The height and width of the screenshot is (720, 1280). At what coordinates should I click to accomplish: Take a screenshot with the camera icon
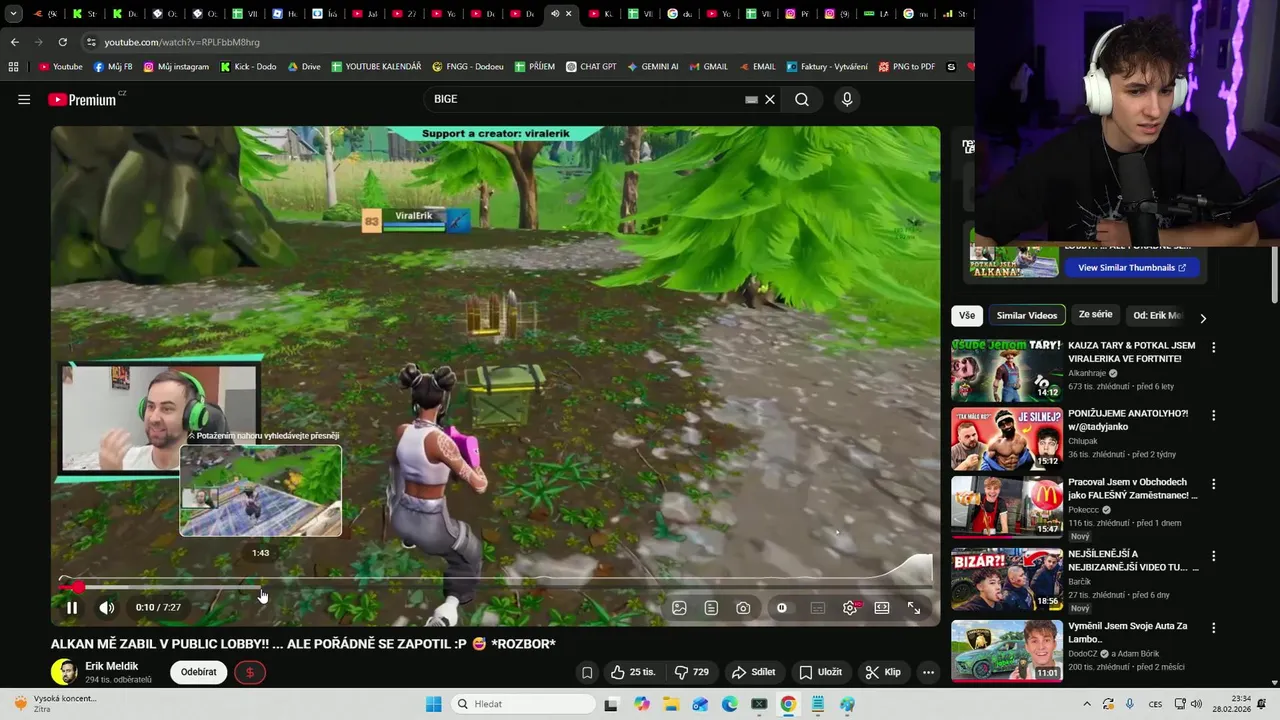tap(743, 608)
